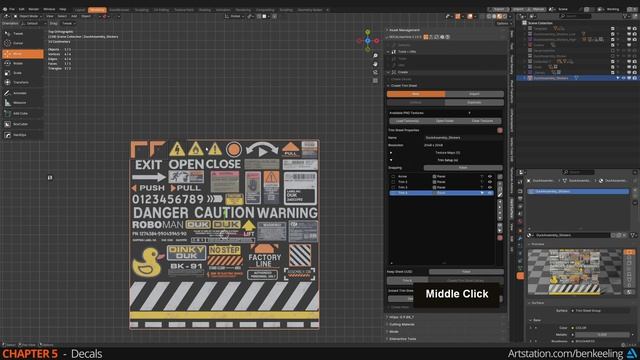Toggle the Trim 1 row checkbox
Screen dimensions: 640x360
[393, 182]
